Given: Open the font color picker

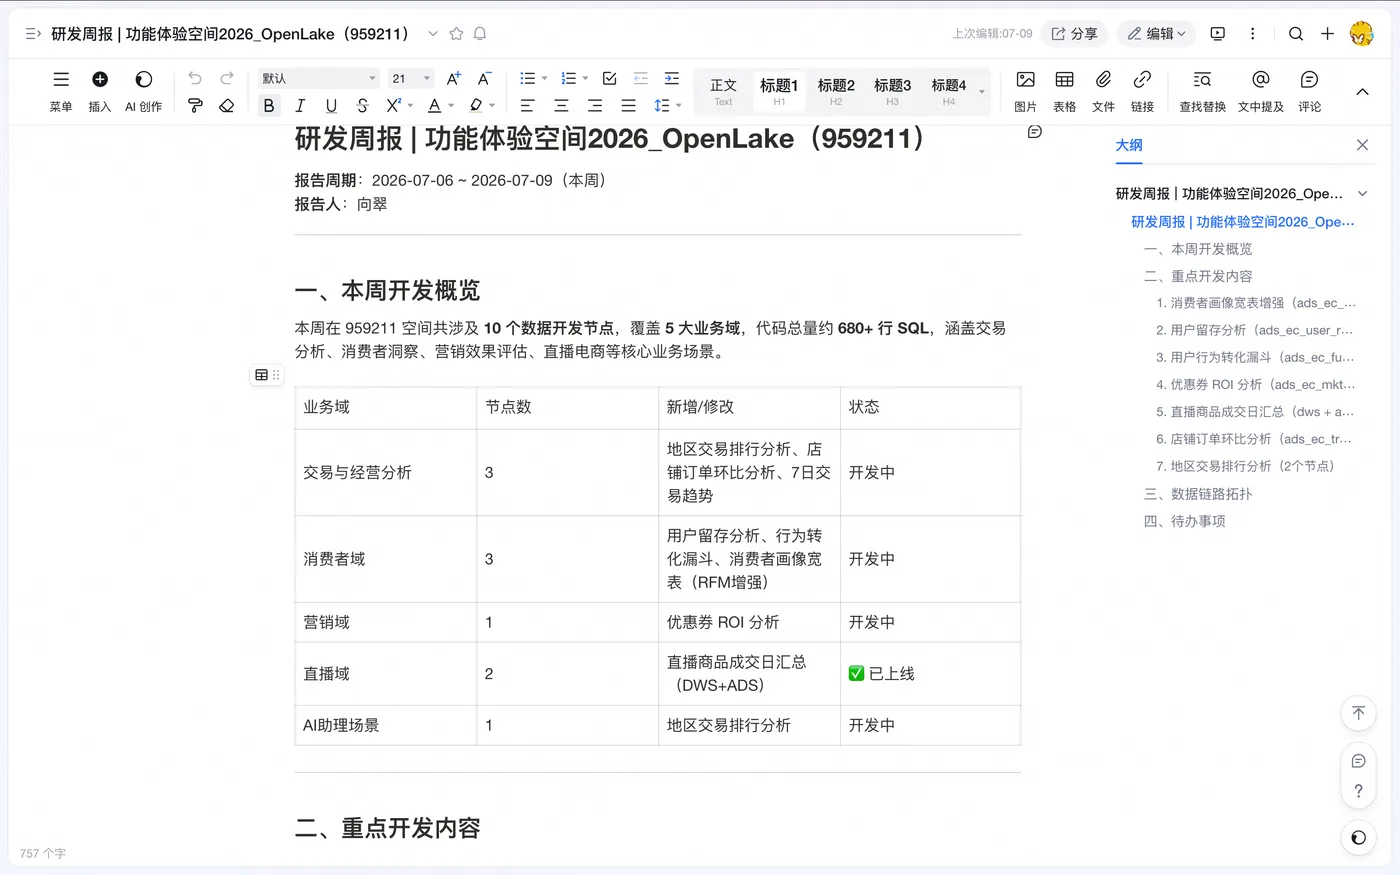Looking at the screenshot, I should click(435, 105).
